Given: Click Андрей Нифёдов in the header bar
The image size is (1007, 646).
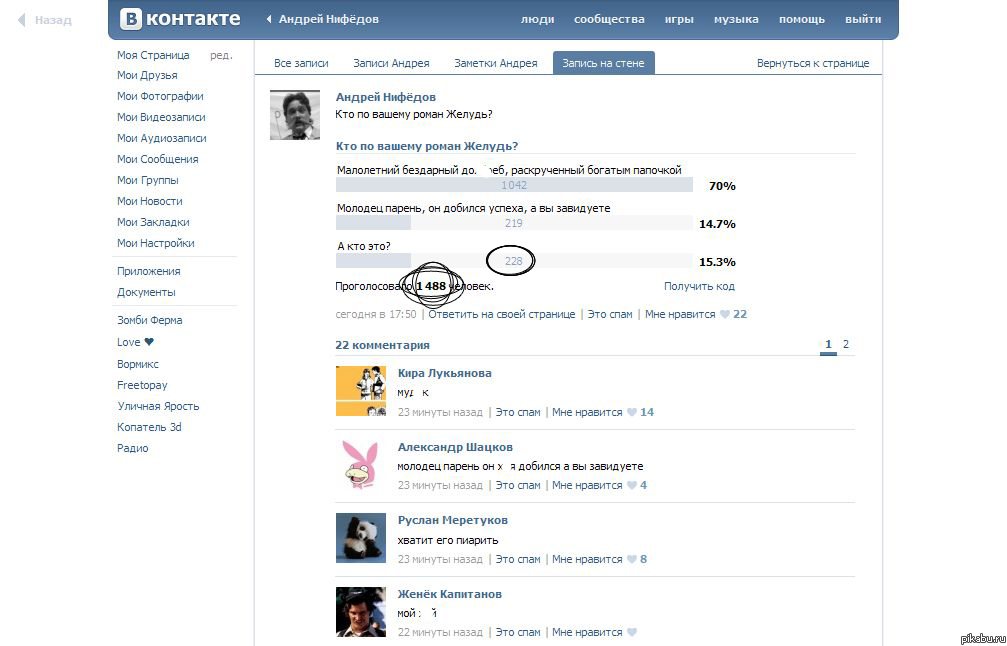Looking at the screenshot, I should pyautogui.click(x=328, y=19).
